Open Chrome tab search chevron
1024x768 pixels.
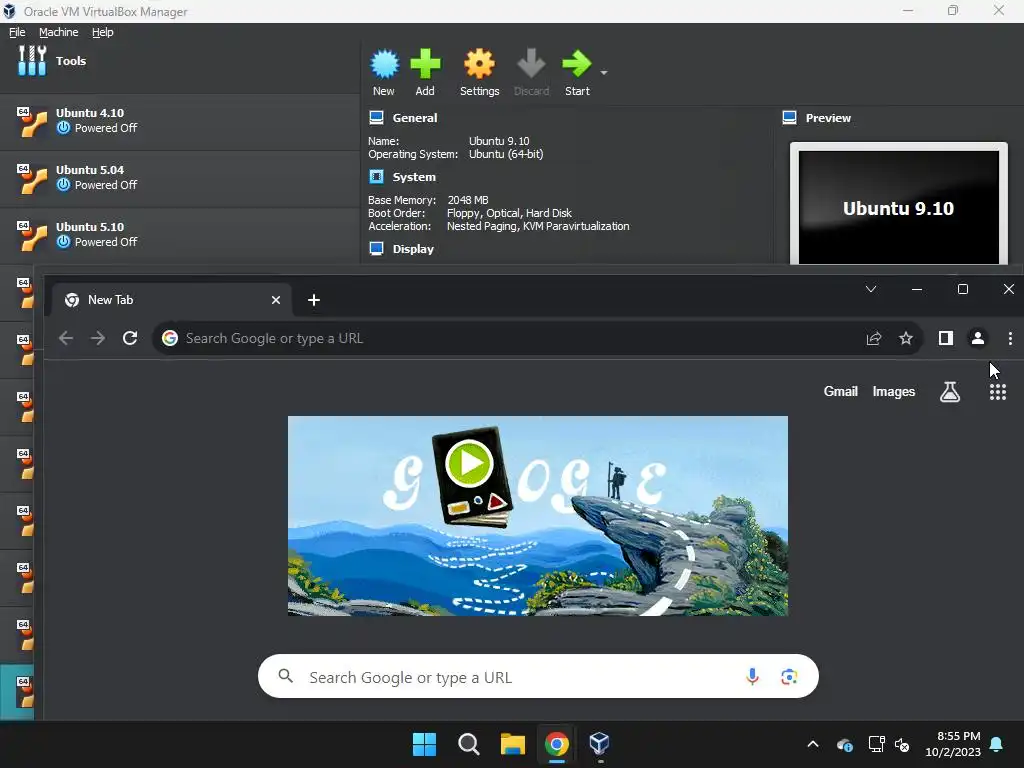[871, 289]
